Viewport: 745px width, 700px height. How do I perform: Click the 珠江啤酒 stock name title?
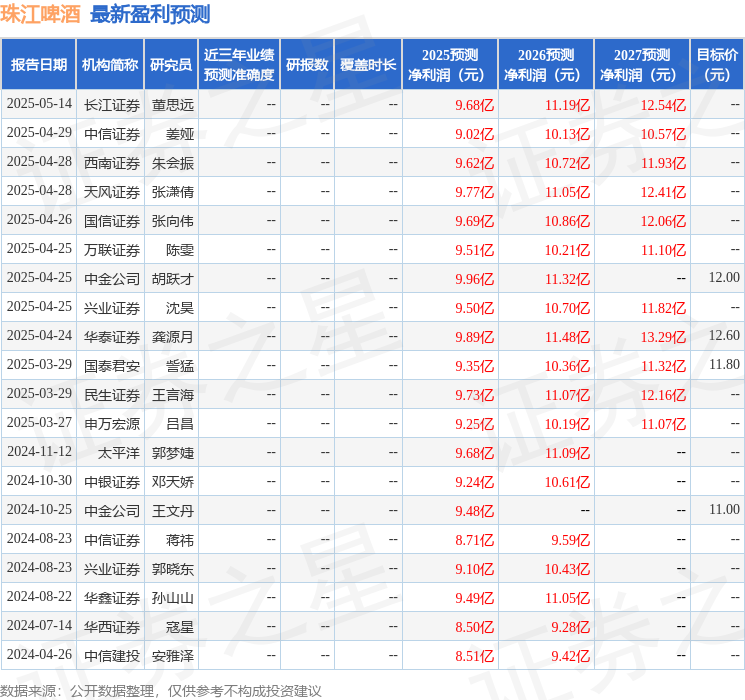[x=42, y=14]
